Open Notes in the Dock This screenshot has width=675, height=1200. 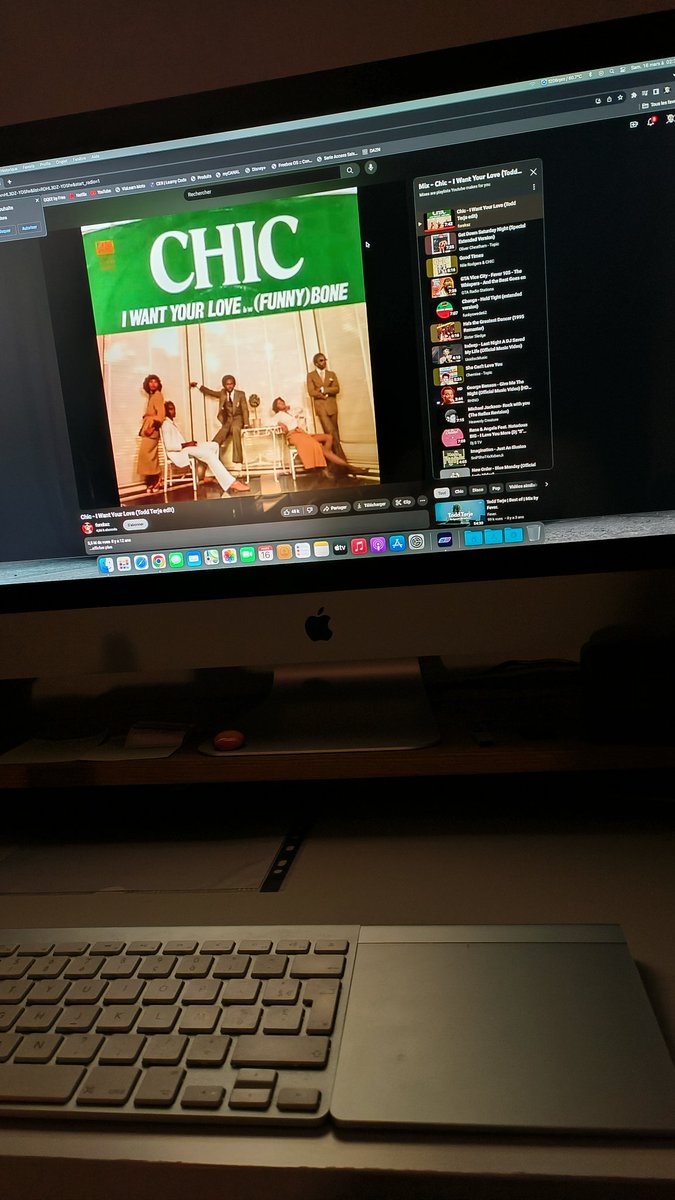(321, 550)
